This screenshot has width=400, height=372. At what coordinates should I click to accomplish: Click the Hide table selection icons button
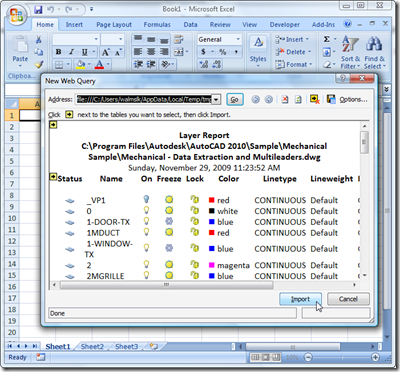click(315, 99)
